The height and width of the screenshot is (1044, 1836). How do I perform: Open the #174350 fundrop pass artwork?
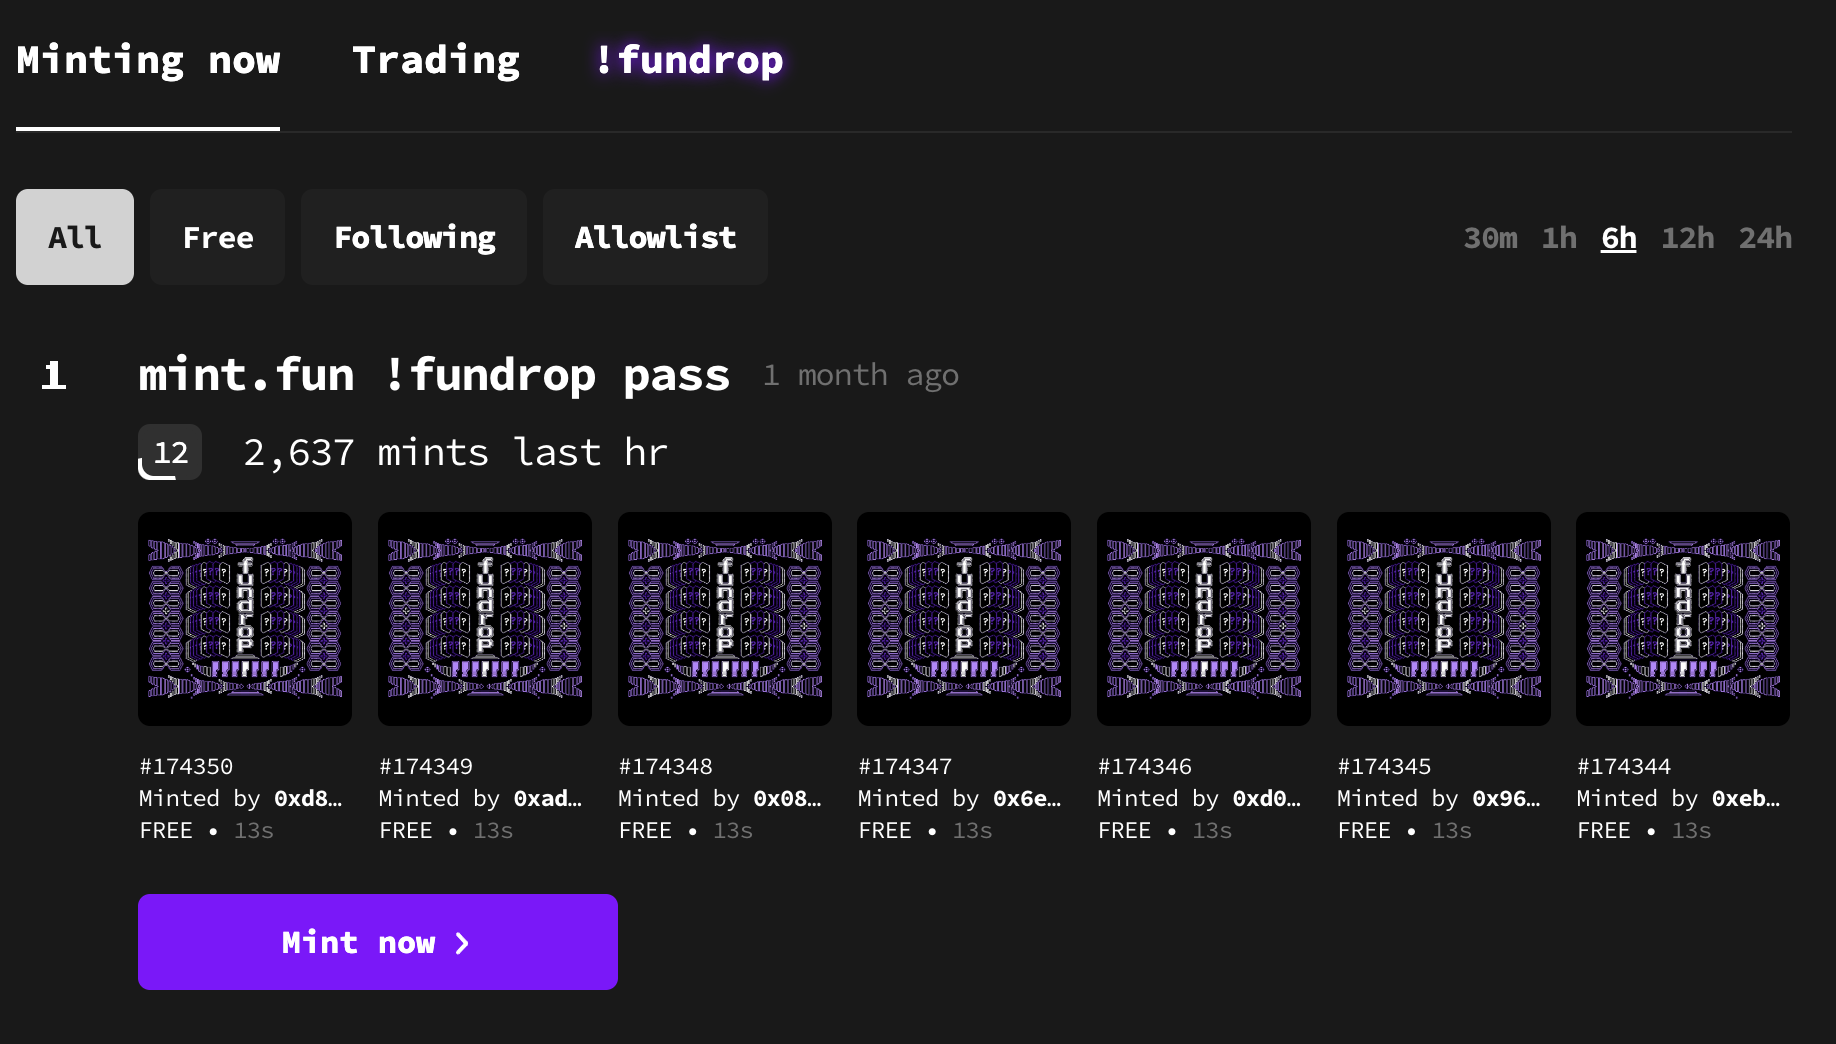point(244,618)
